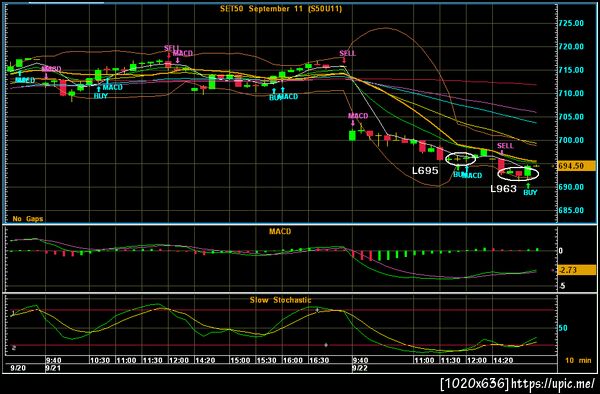Click the 715.00 price axis label
This screenshot has width=600, height=394.
click(x=571, y=70)
